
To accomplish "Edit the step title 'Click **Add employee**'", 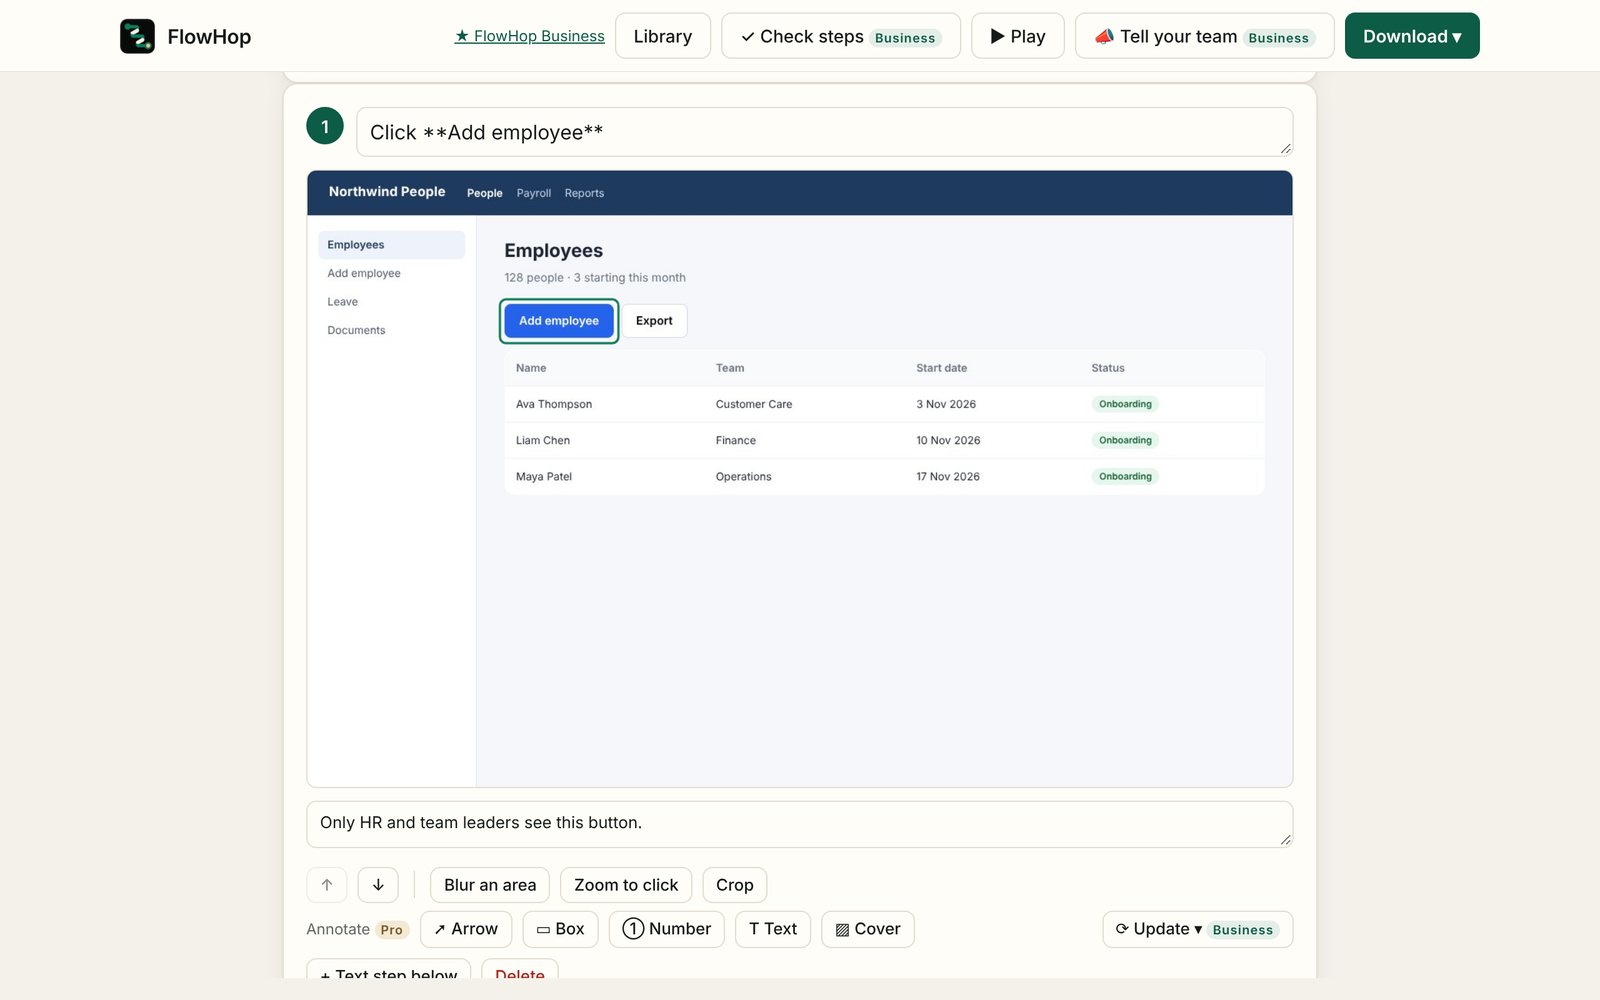I will tap(825, 132).
